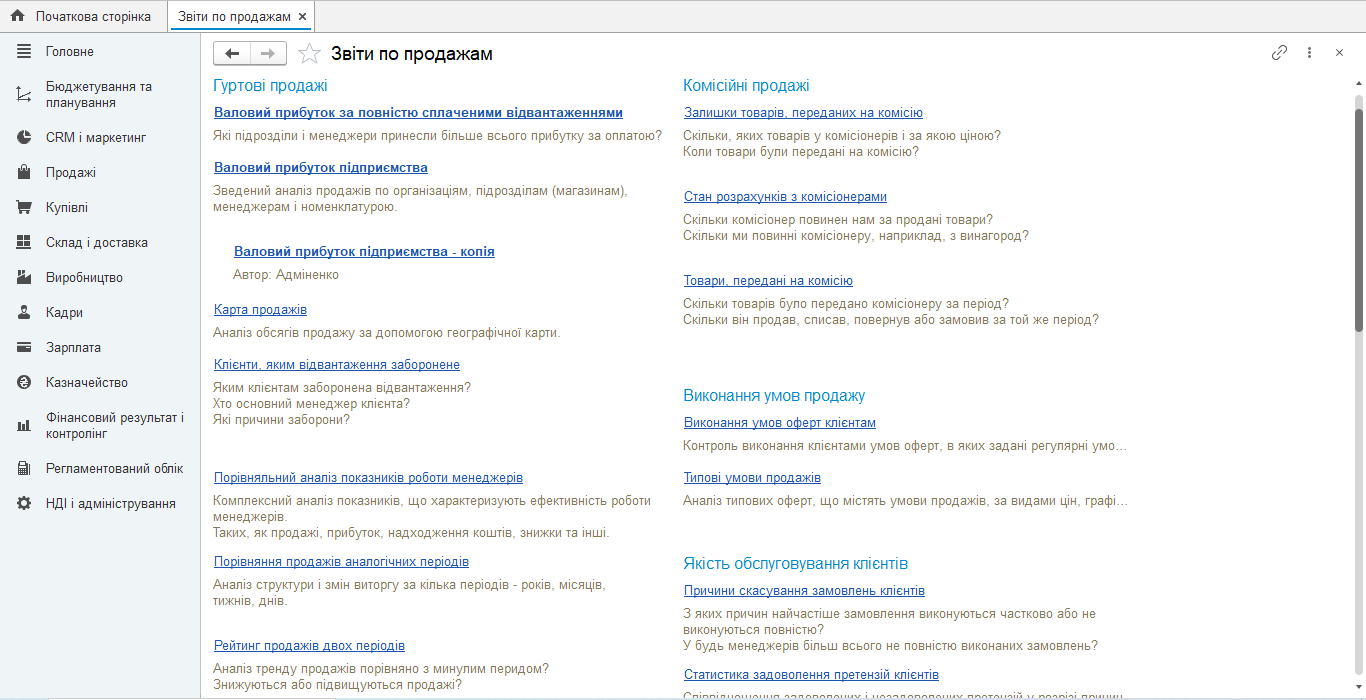This screenshot has height=700, width=1366.
Task: Close the report panel with X icon
Action: tap(1339, 53)
